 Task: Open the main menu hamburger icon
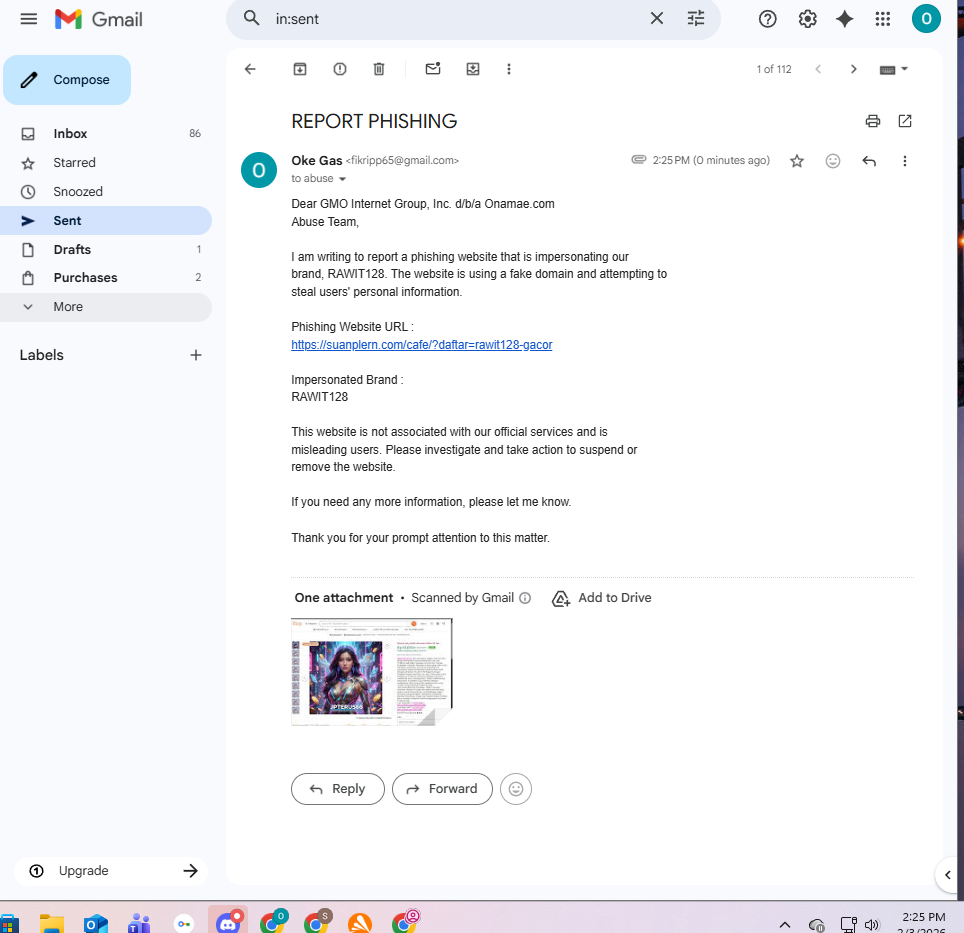(x=28, y=19)
